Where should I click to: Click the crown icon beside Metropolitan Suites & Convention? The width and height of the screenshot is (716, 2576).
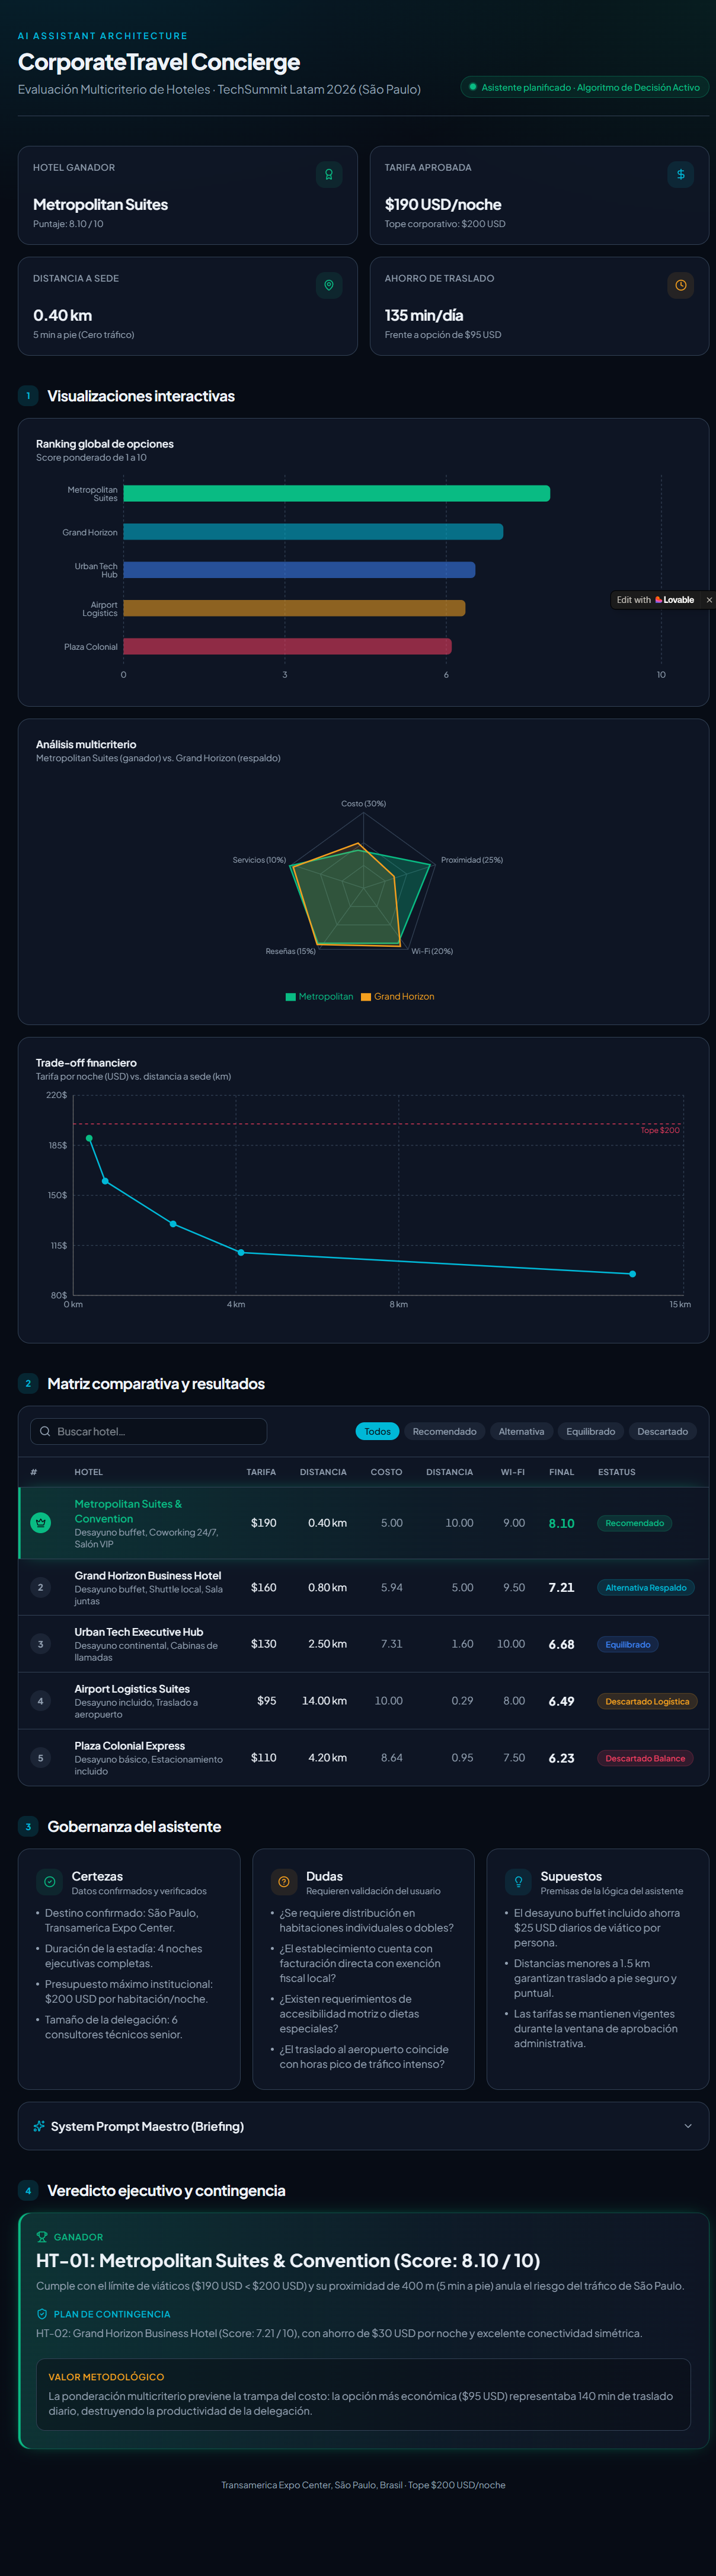click(x=41, y=1522)
